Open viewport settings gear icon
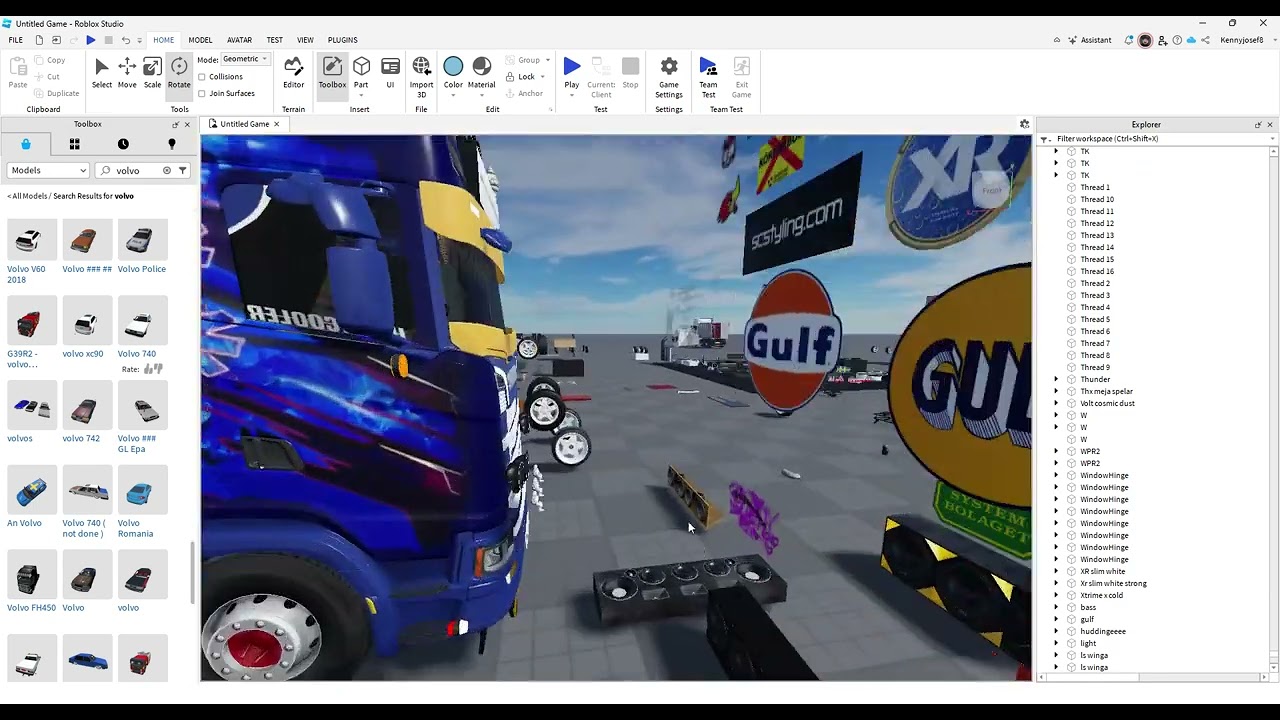The width and height of the screenshot is (1280, 720). click(1024, 124)
